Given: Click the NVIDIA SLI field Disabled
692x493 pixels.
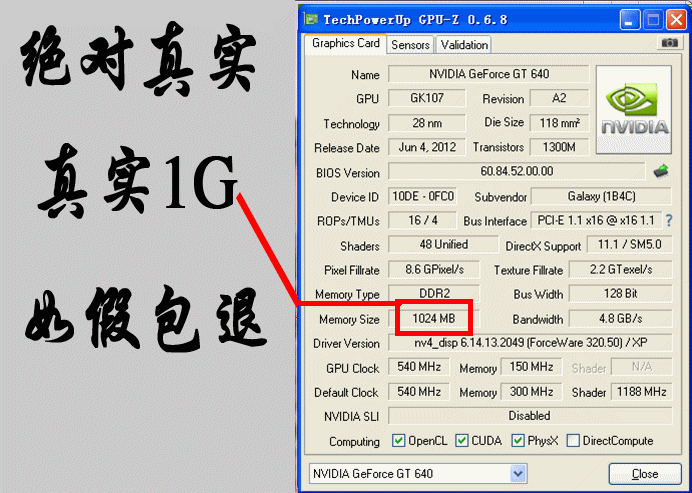Looking at the screenshot, I should tap(530, 416).
